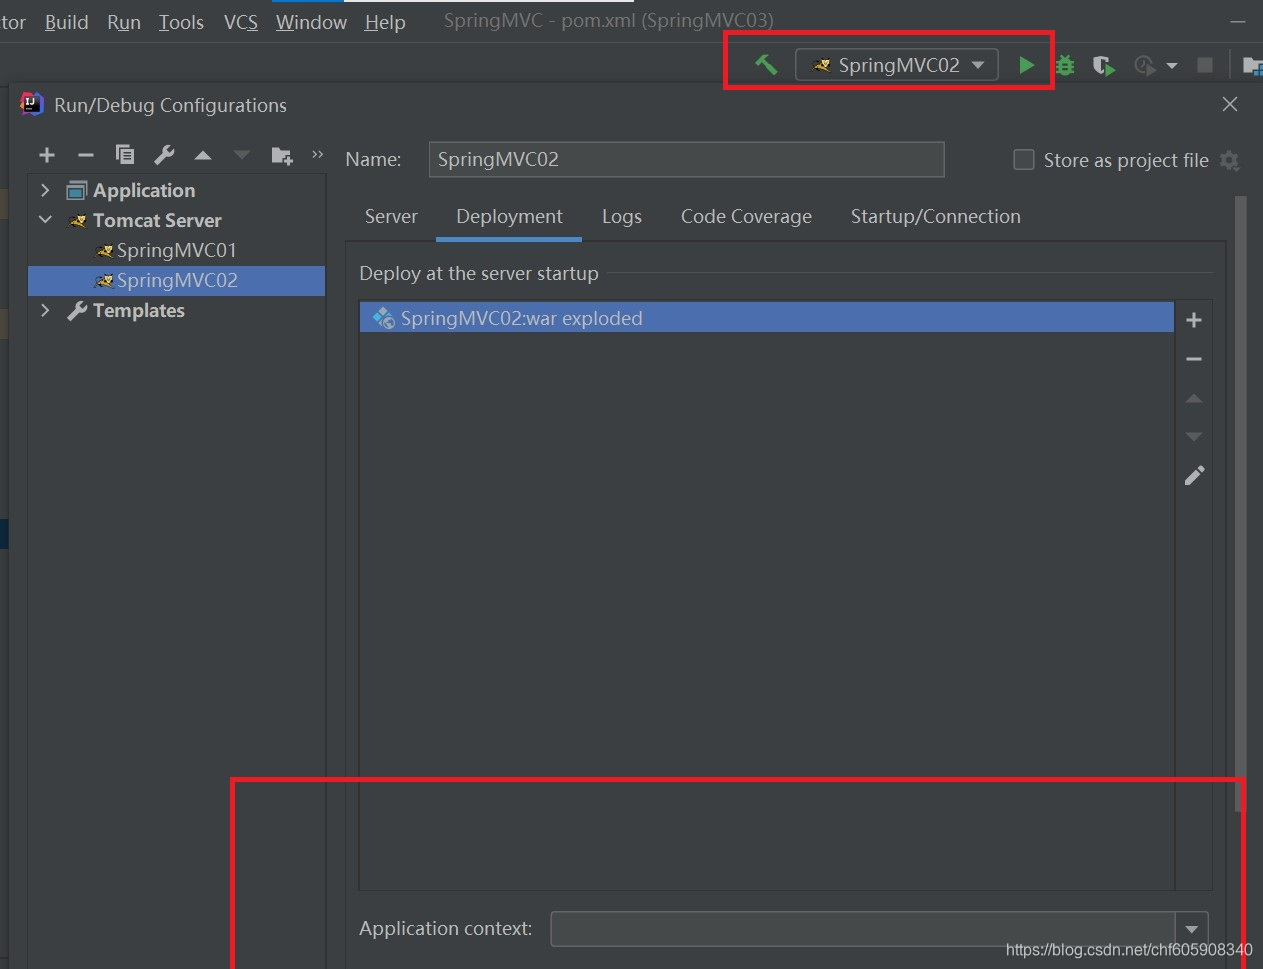Show more configuration toolbar actions chevron
This screenshot has width=1263, height=969.
pyautogui.click(x=318, y=154)
